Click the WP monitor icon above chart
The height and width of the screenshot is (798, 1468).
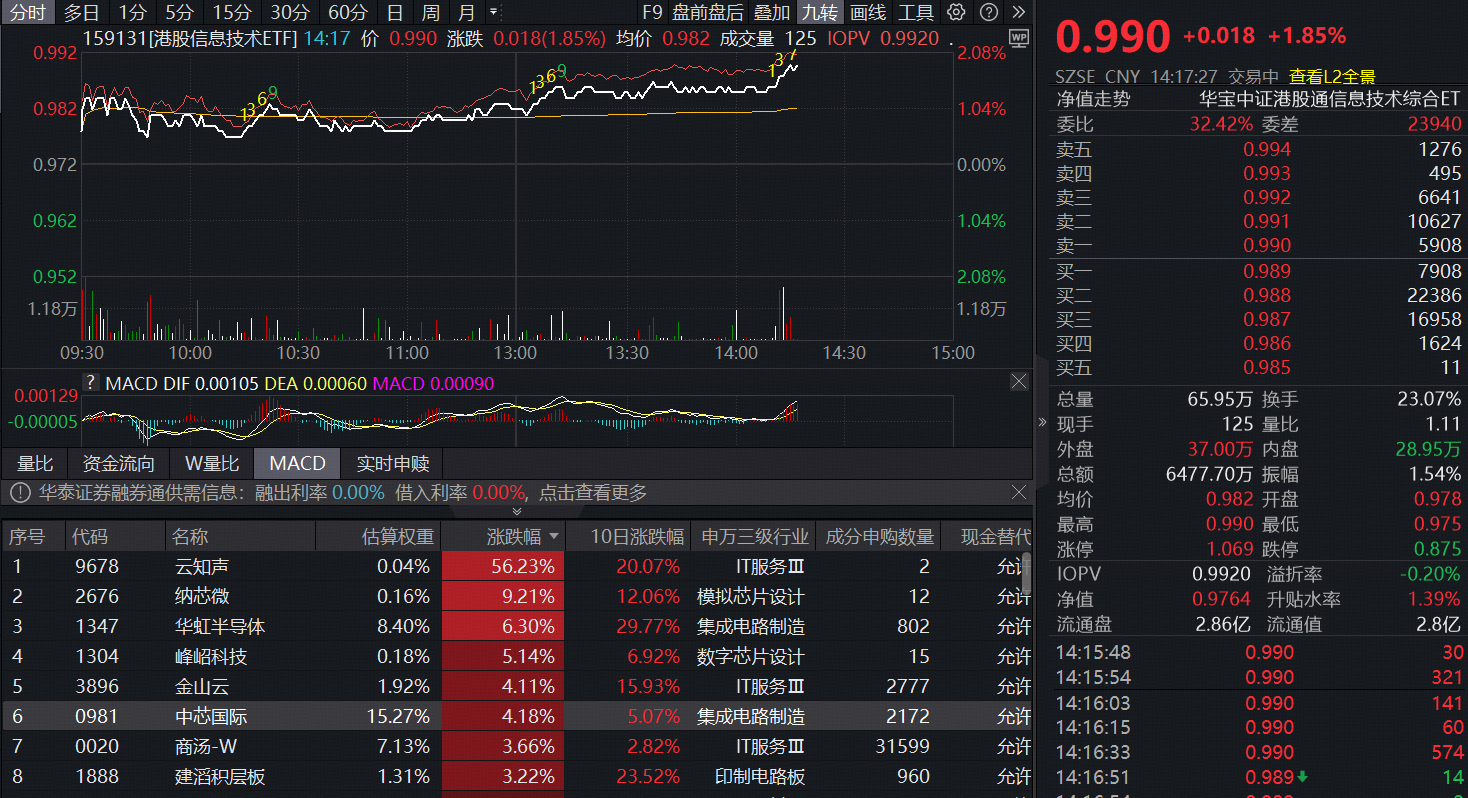point(1018,38)
